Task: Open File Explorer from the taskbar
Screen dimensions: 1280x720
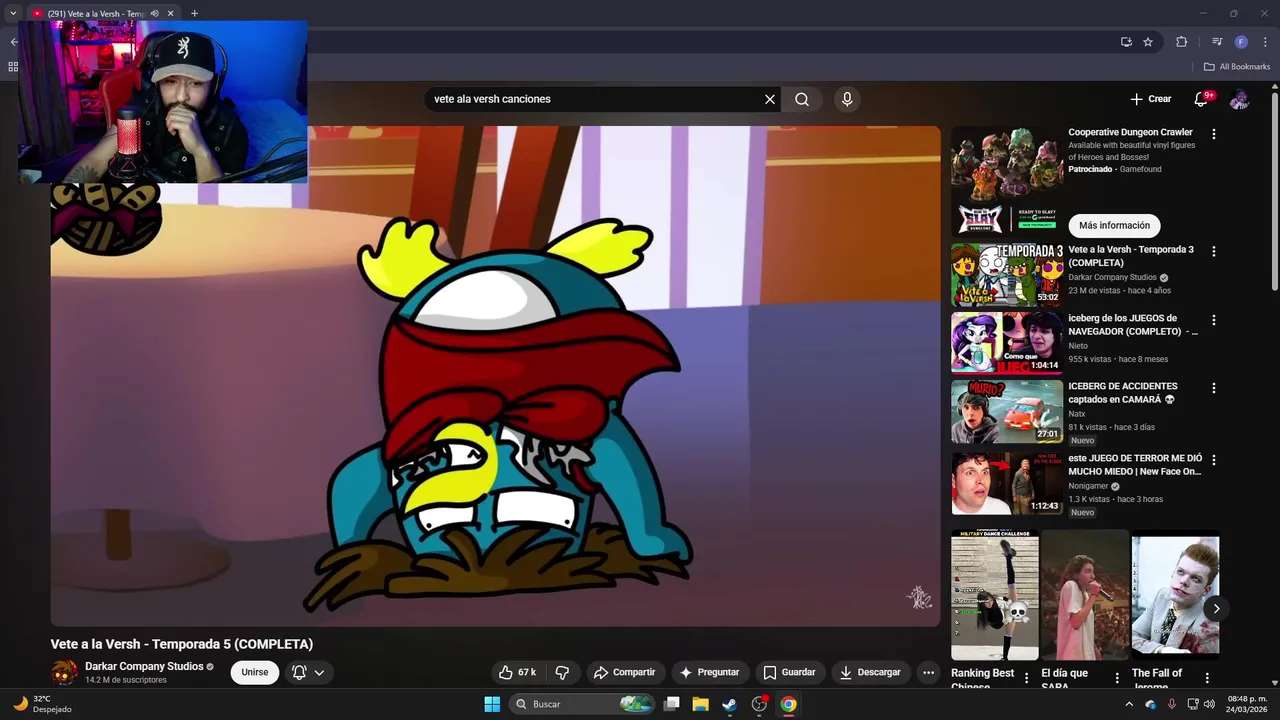Action: tap(701, 704)
